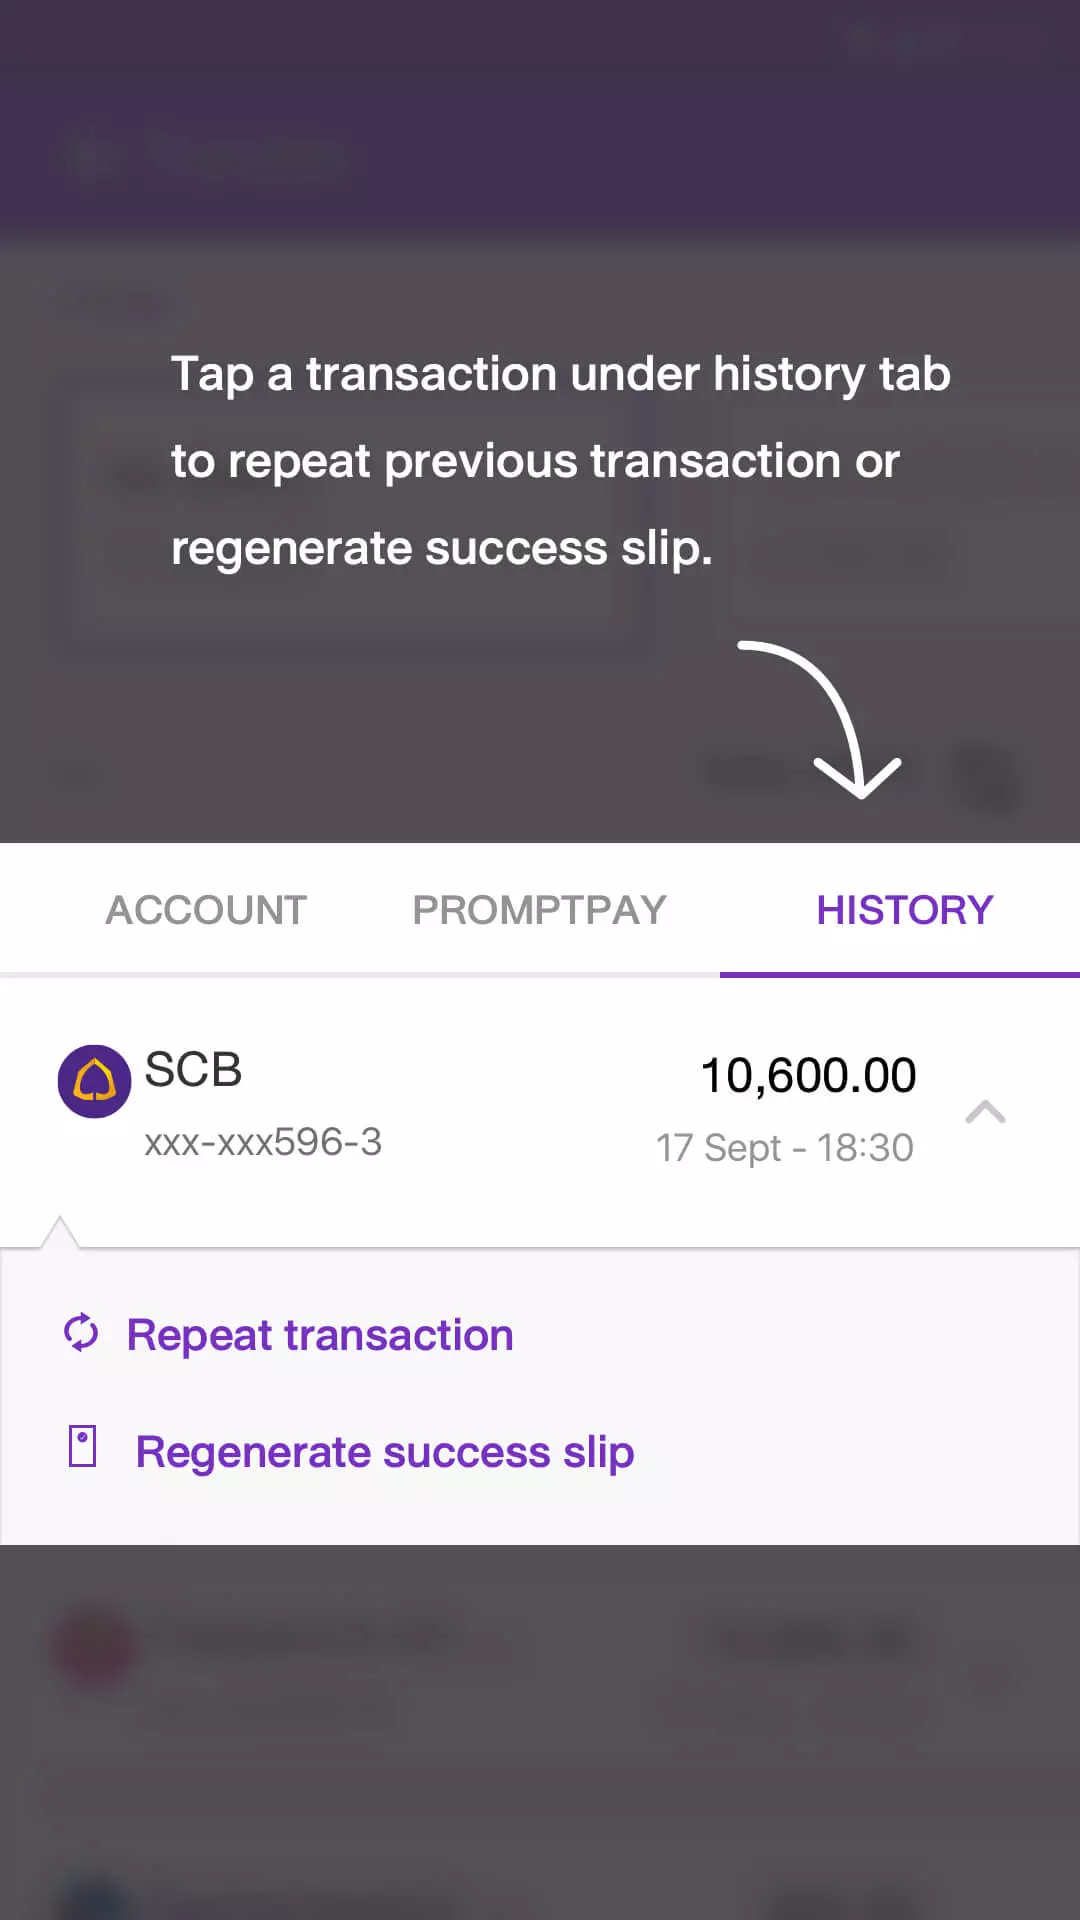Tap the 17 Sept - 18:30 timestamp

tap(784, 1148)
